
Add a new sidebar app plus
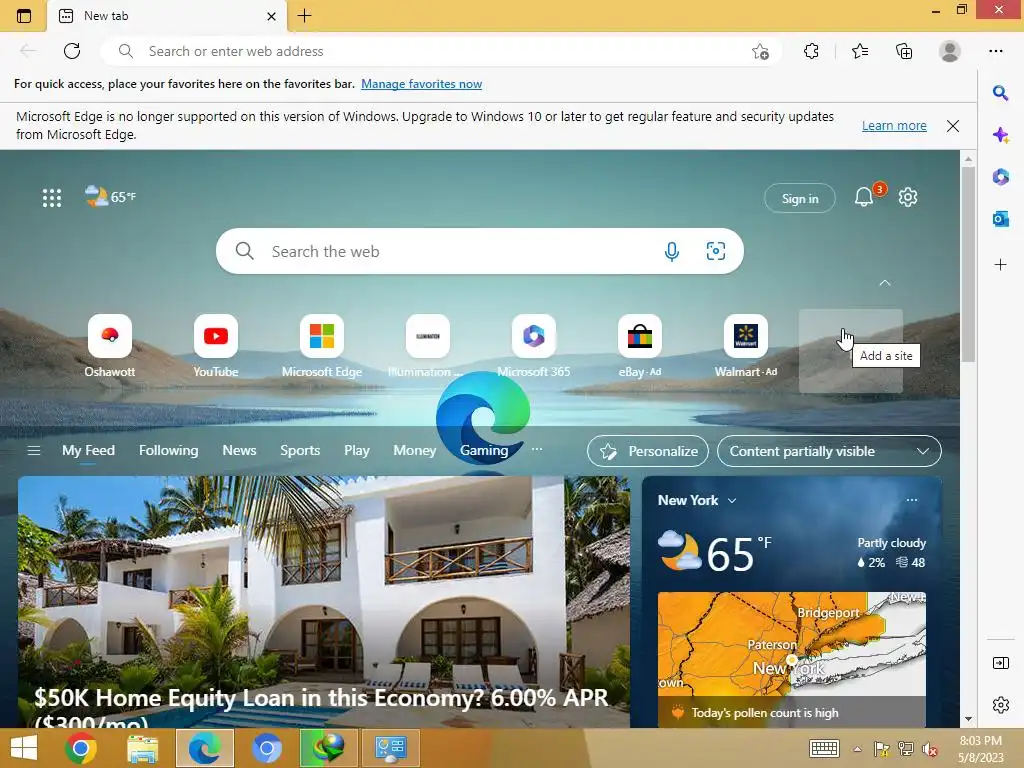(x=1000, y=264)
